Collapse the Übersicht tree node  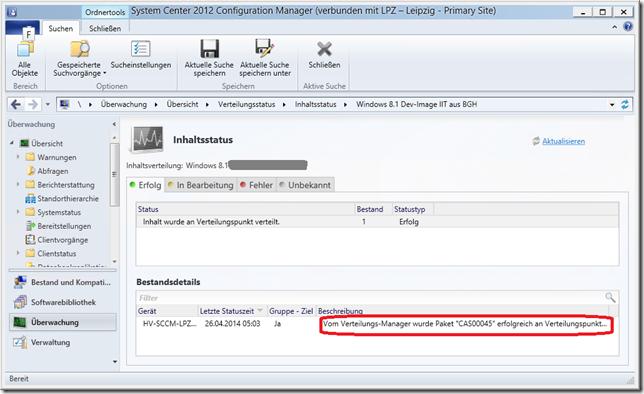12,143
